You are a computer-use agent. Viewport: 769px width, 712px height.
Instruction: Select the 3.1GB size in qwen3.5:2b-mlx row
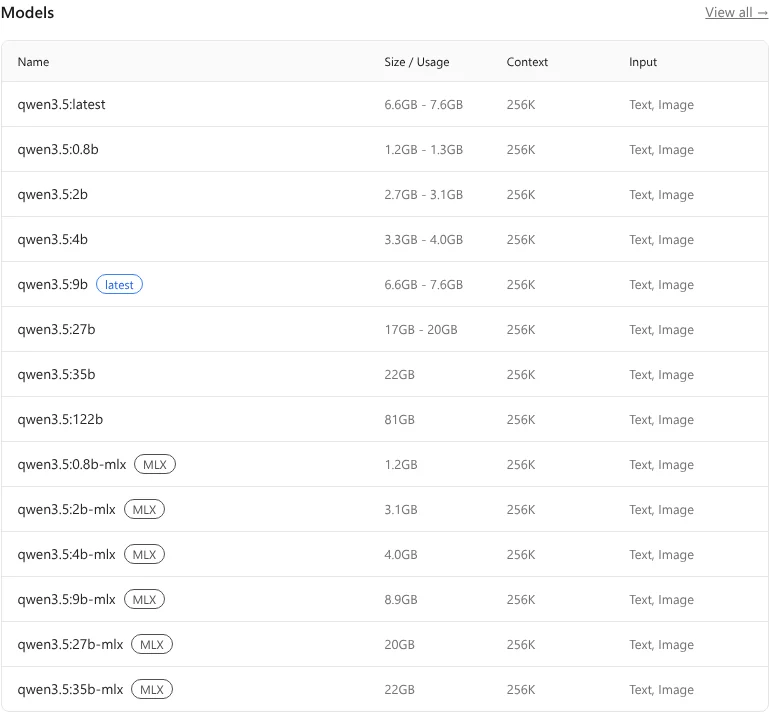pos(401,509)
